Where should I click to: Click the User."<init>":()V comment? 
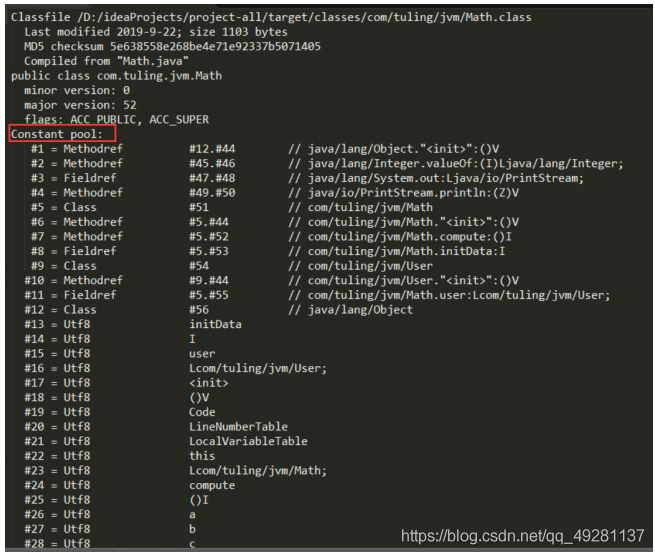click(404, 280)
